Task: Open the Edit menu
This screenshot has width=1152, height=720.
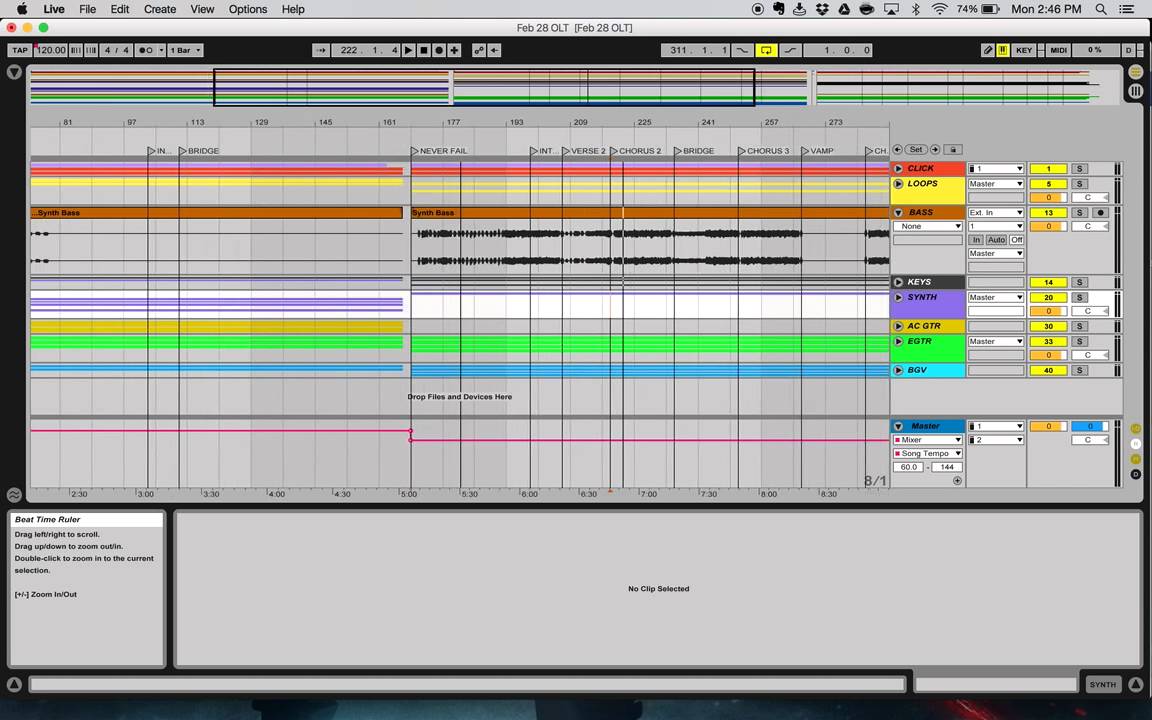Action: 120,9
